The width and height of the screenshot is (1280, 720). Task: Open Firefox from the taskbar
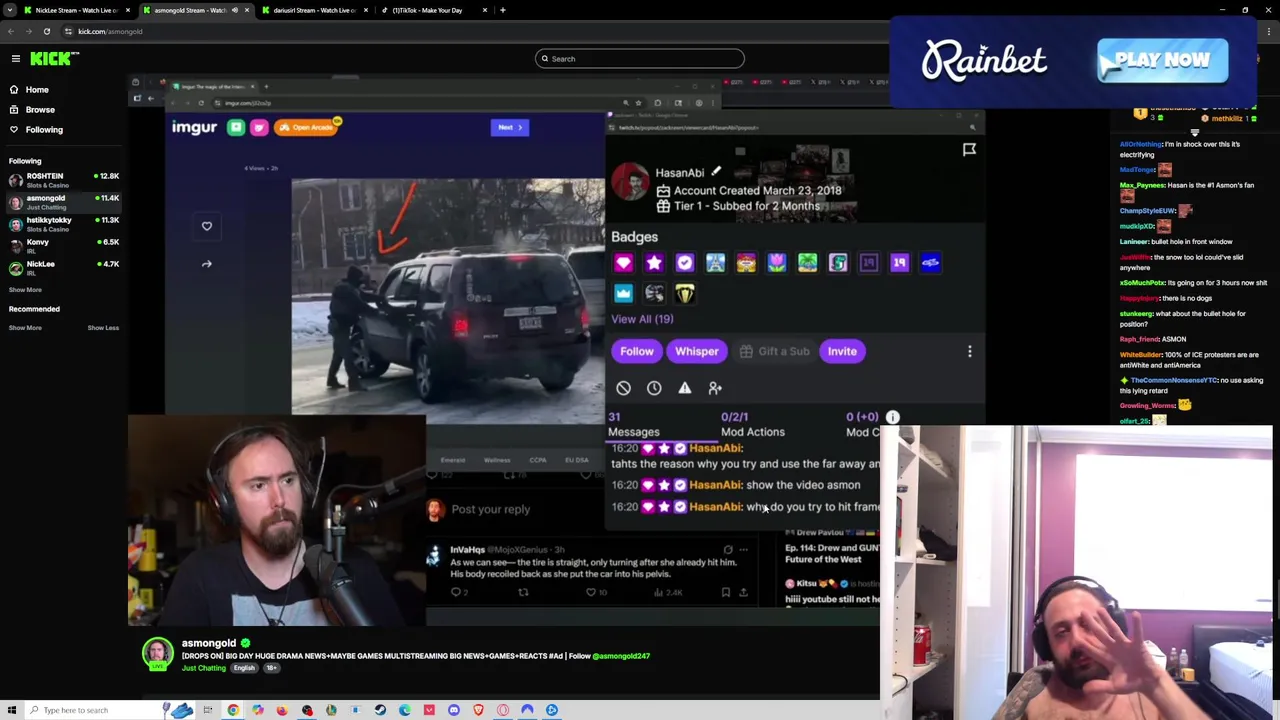(x=282, y=710)
